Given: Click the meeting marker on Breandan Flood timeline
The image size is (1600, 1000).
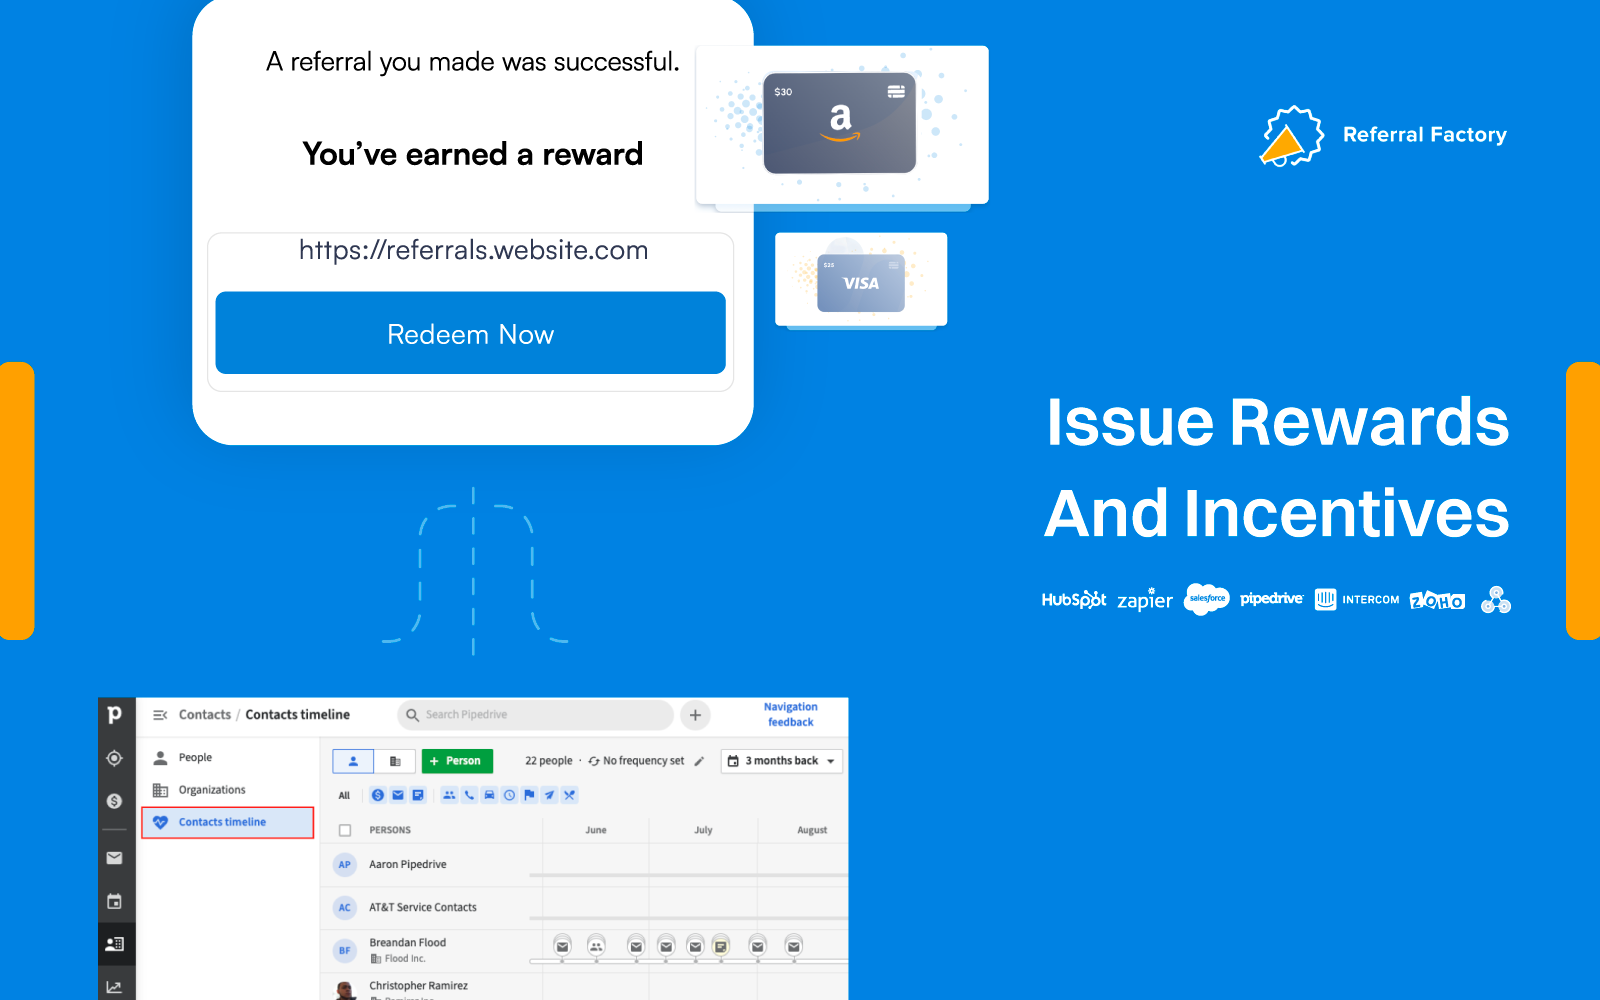Looking at the screenshot, I should 596,946.
